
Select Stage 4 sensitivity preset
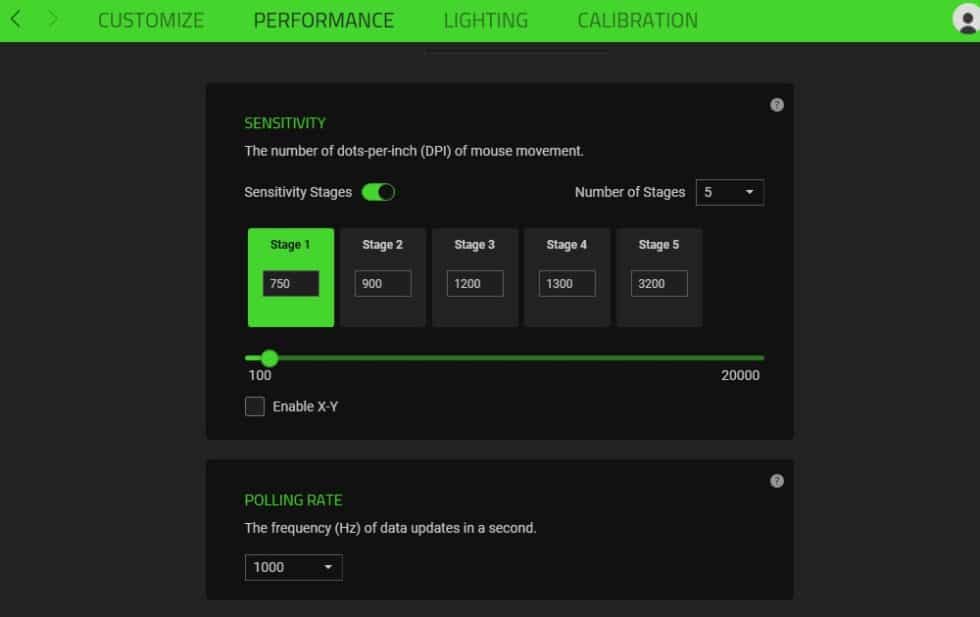(566, 244)
